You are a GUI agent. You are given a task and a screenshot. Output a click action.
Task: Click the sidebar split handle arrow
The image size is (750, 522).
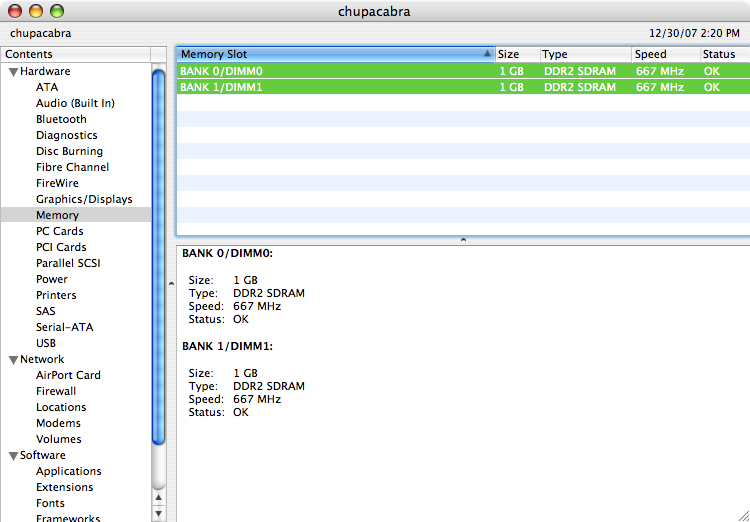coord(171,284)
